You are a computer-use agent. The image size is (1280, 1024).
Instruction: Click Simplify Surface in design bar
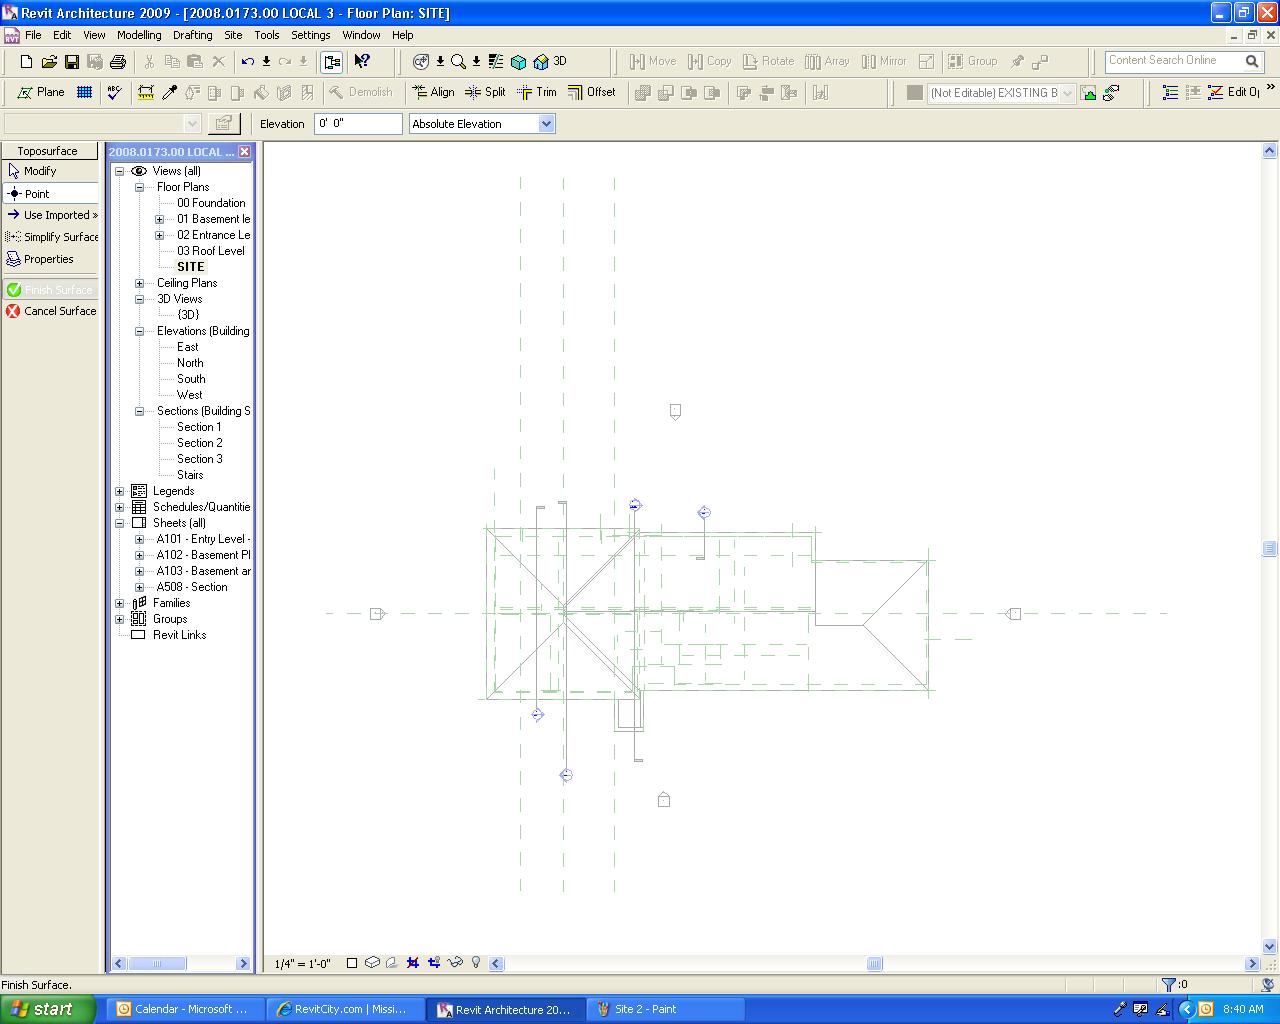tap(52, 237)
